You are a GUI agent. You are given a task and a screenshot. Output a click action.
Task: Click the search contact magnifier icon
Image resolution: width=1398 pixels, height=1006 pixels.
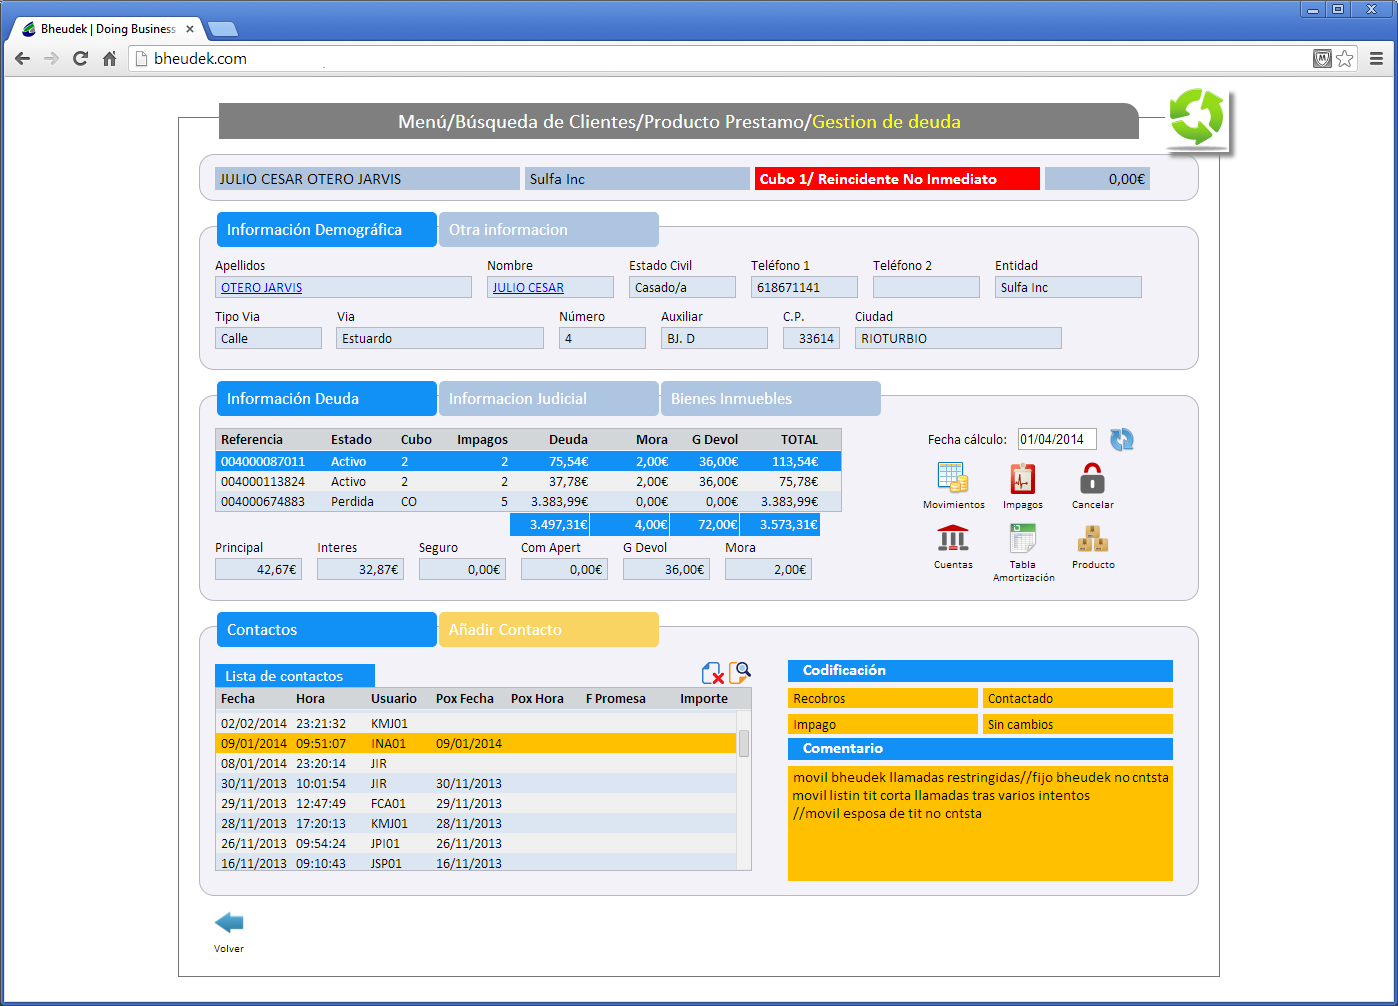(740, 673)
